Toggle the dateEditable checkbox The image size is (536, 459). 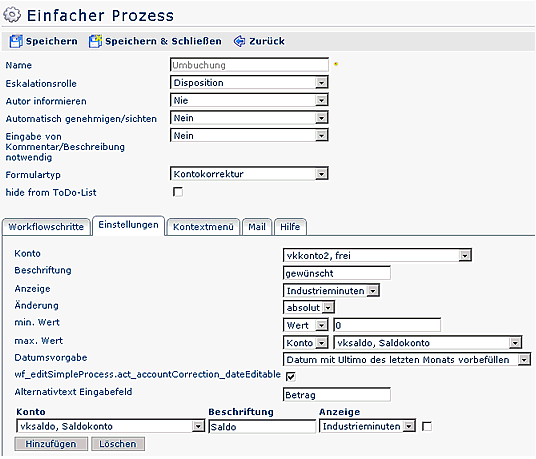291,377
